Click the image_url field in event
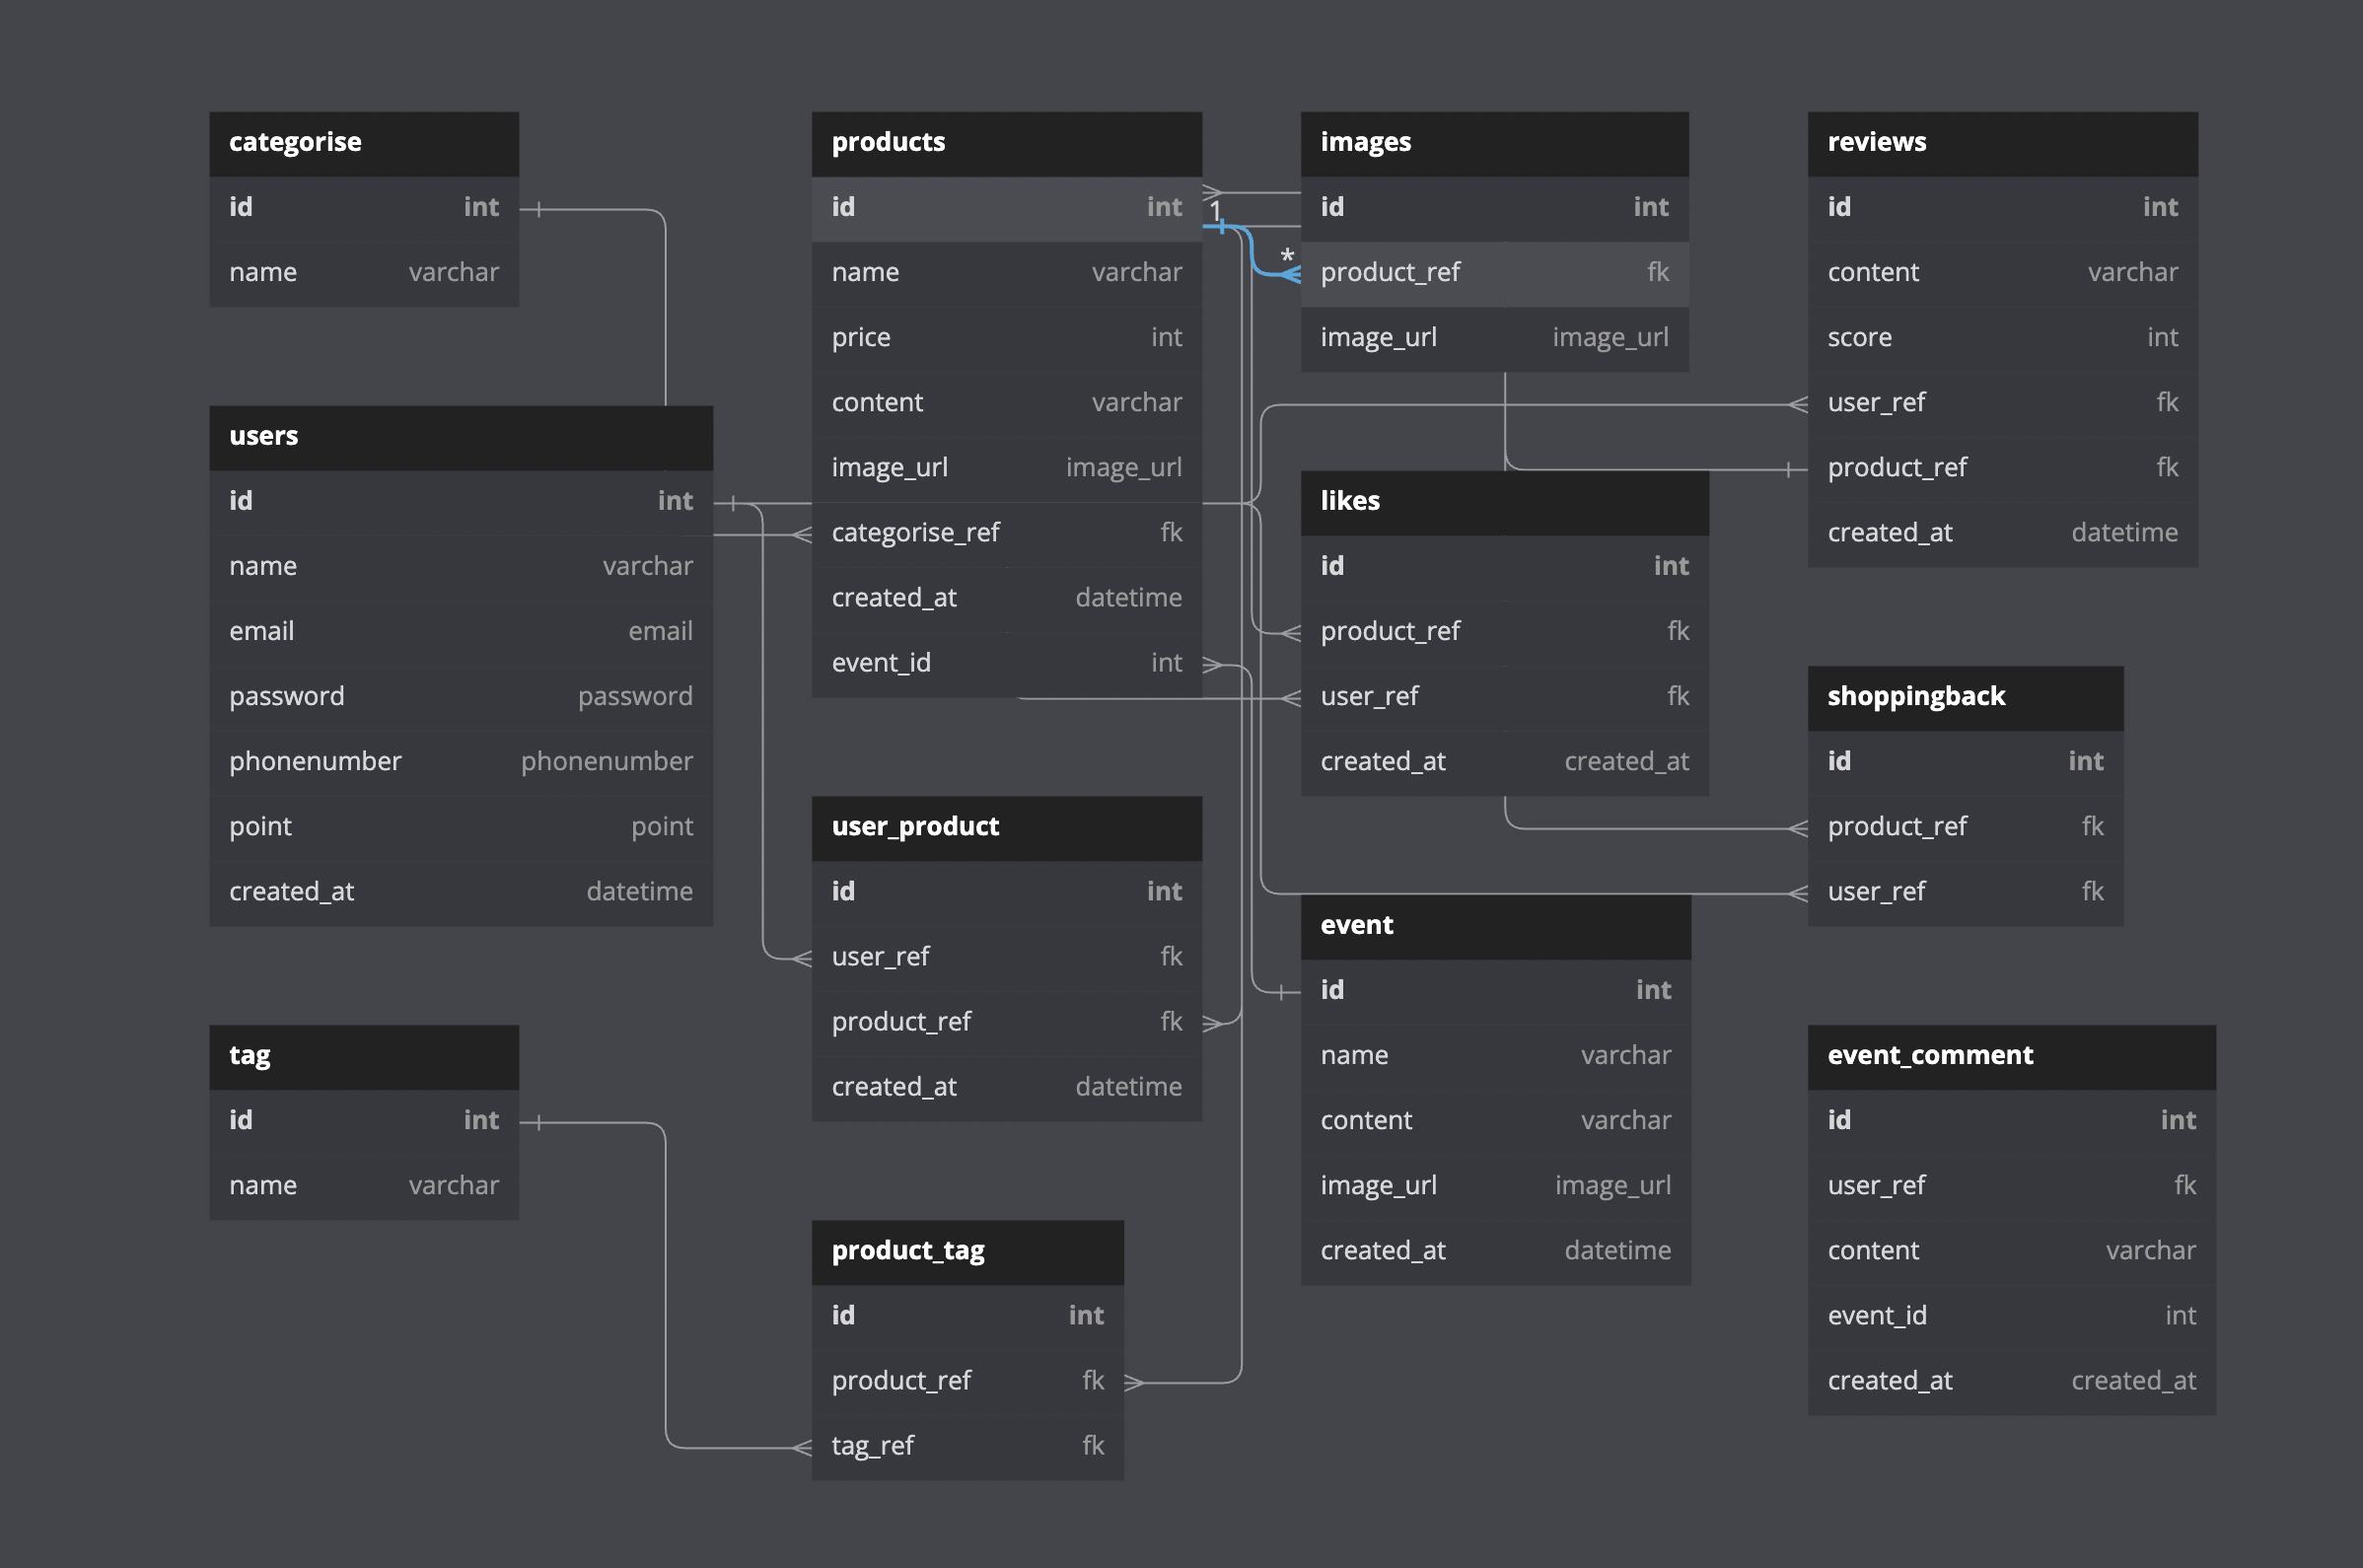Image resolution: width=2363 pixels, height=1568 pixels. pos(1494,1185)
